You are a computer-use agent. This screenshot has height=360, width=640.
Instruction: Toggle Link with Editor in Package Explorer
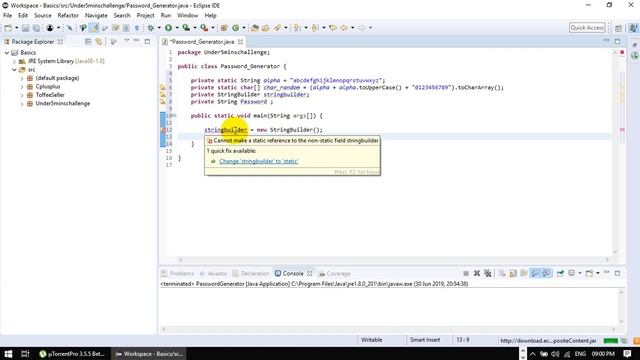[99, 42]
